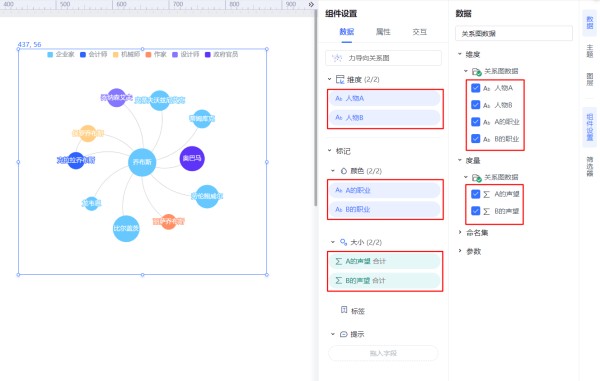Click the palette icon beside 颜色 (2/2)
600x381 pixels.
[344, 171]
